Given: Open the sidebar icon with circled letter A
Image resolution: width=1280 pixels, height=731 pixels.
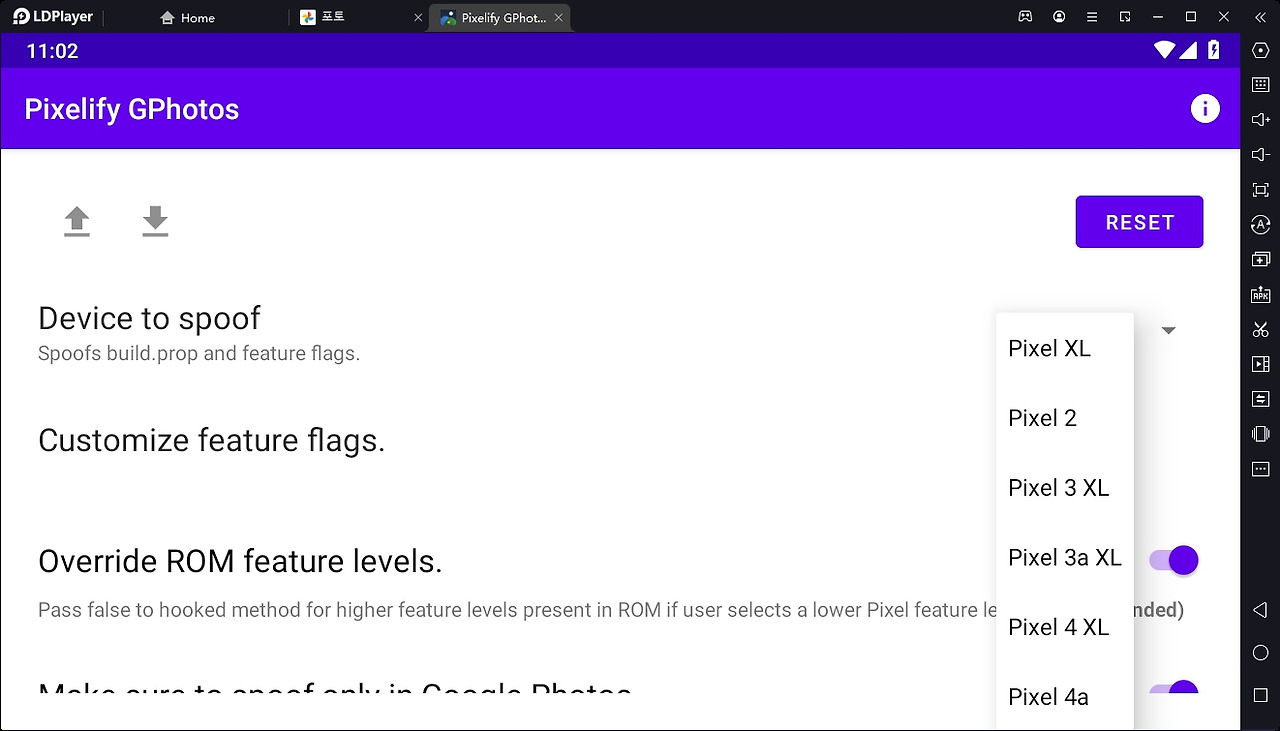Looking at the screenshot, I should [1260, 225].
